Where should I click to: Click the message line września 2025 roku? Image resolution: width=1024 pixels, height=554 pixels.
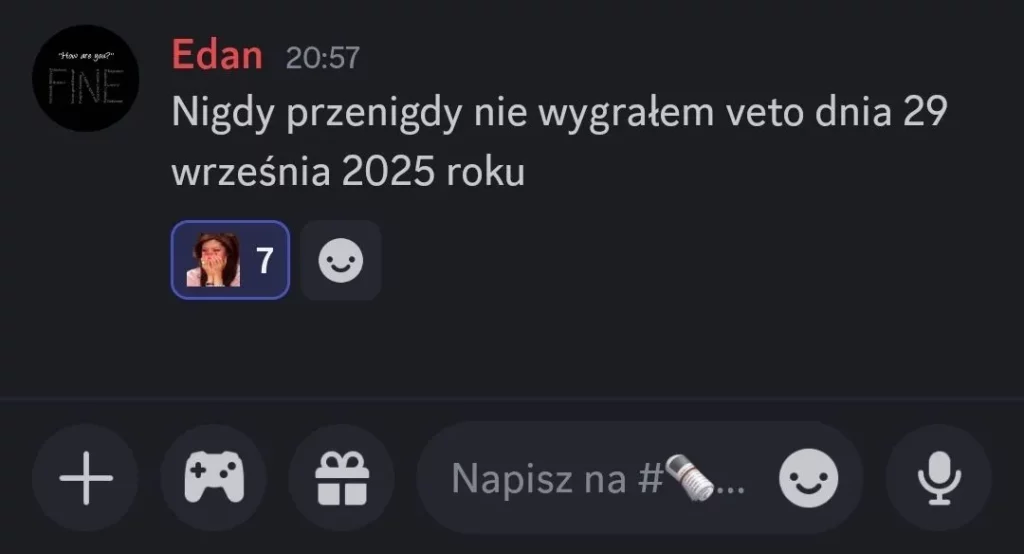coord(348,172)
